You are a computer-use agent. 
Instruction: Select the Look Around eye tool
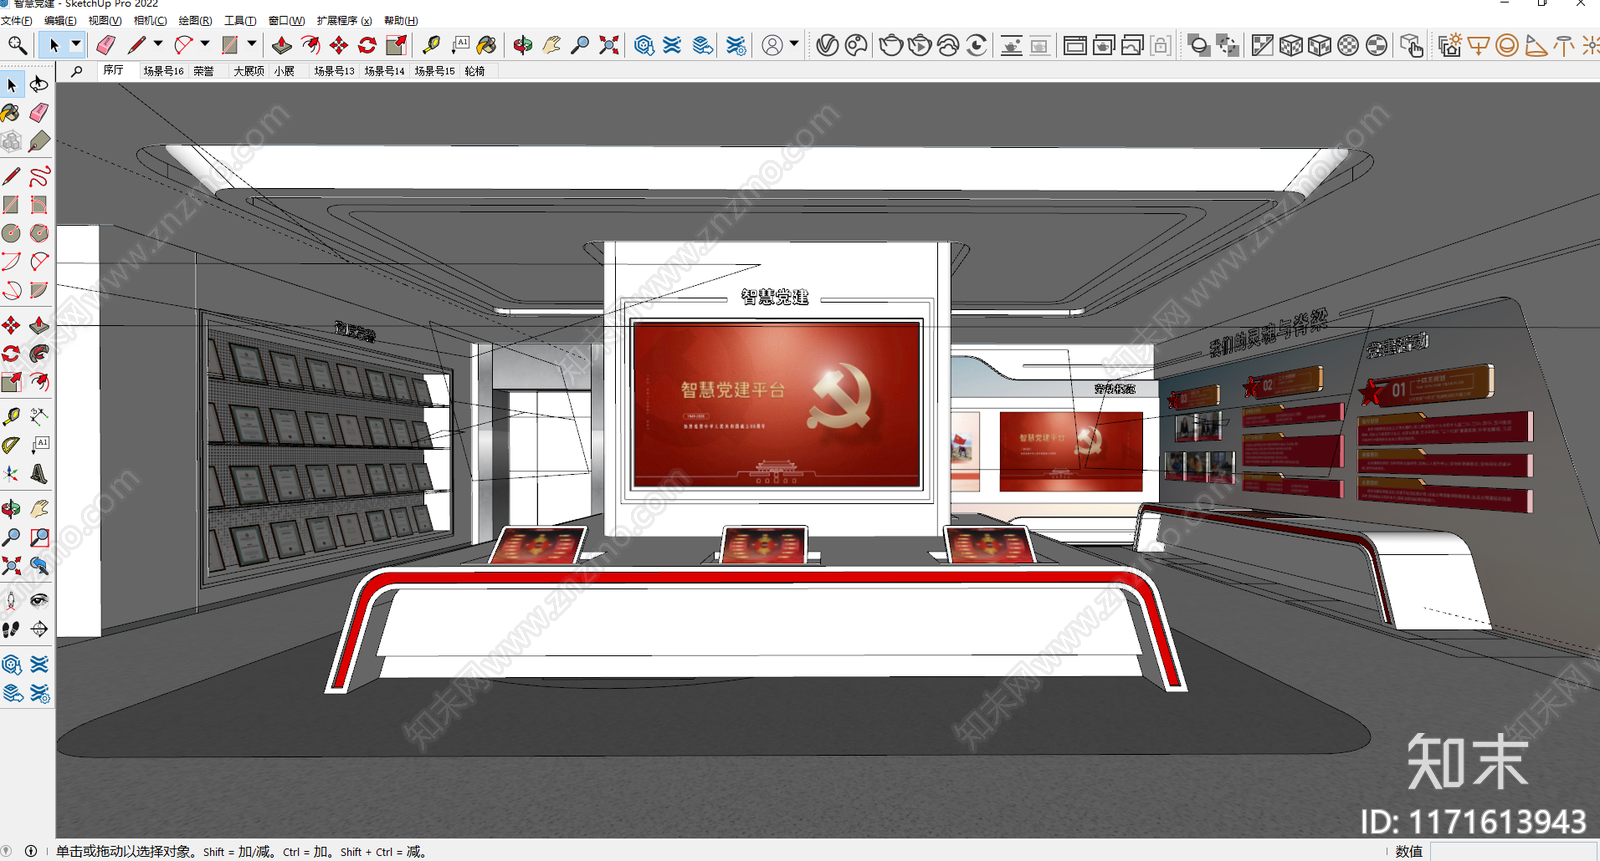[39, 600]
